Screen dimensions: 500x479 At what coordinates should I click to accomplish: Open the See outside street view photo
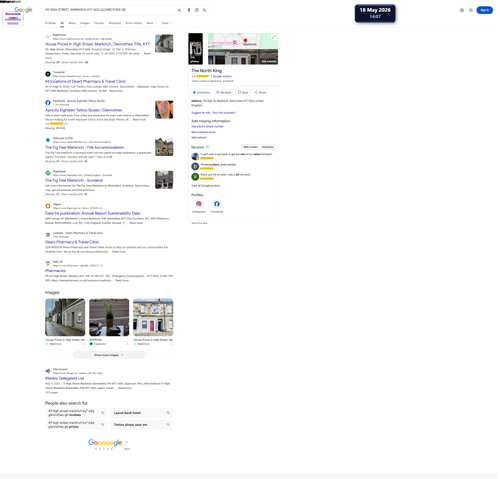tap(244, 57)
